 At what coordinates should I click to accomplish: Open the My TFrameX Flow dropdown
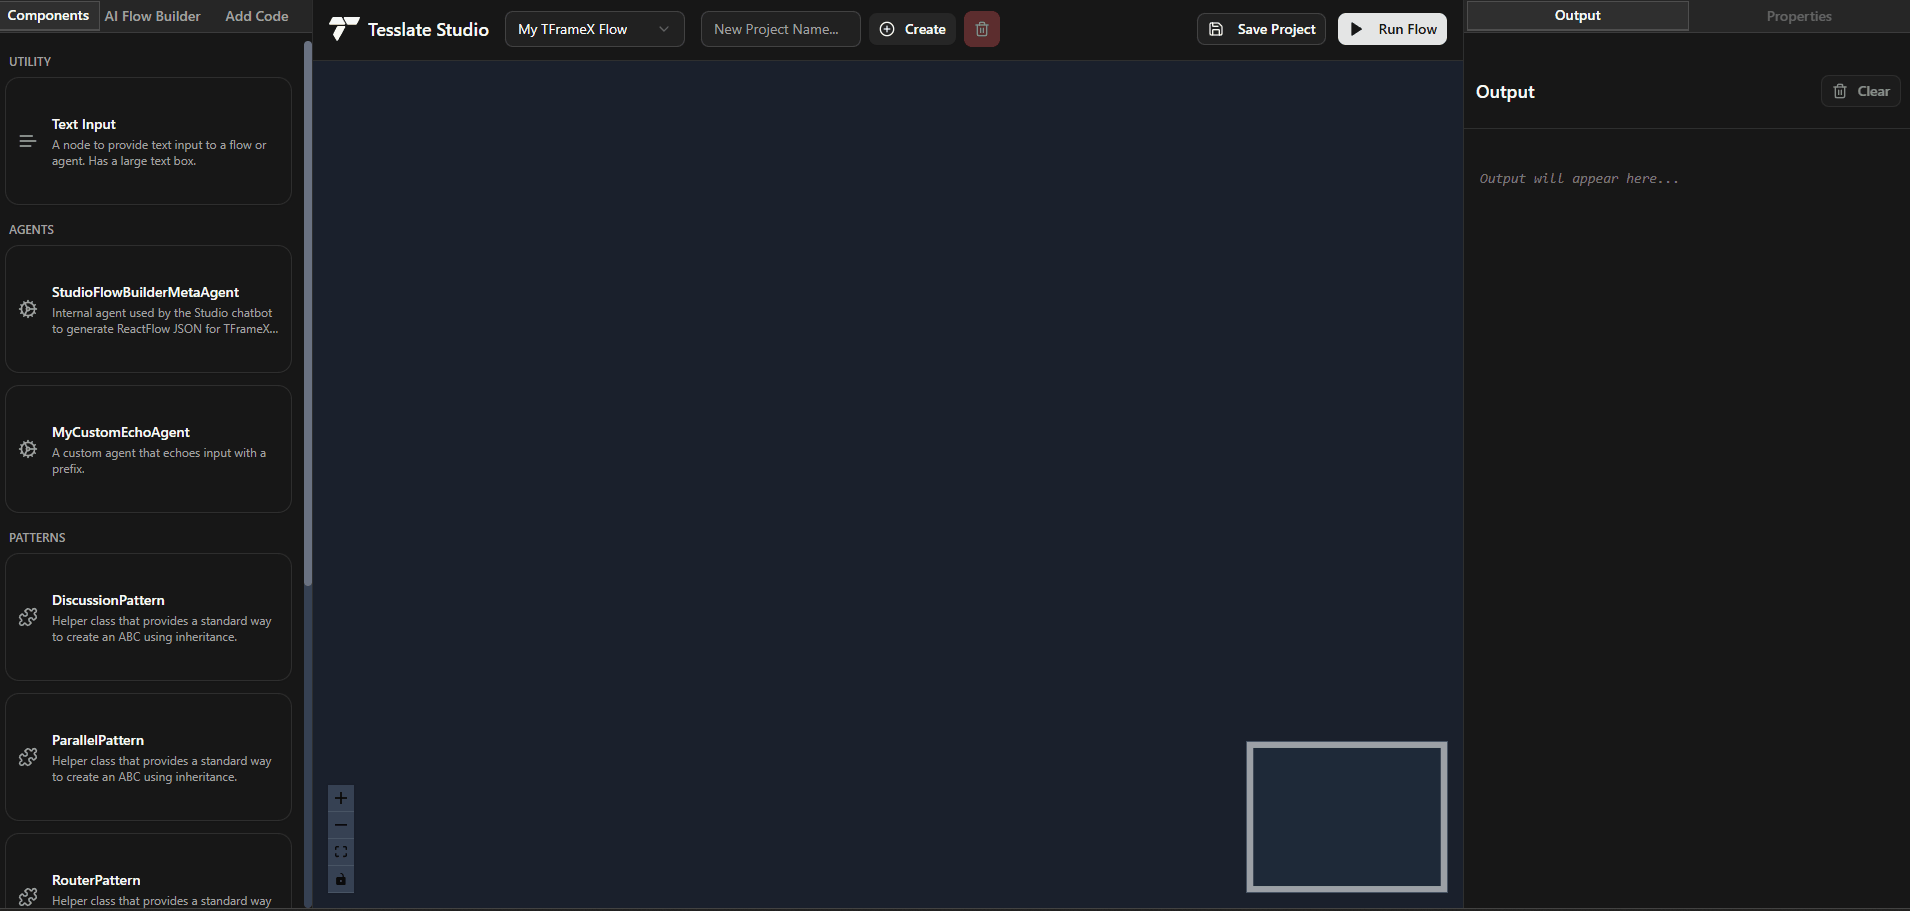coord(594,29)
